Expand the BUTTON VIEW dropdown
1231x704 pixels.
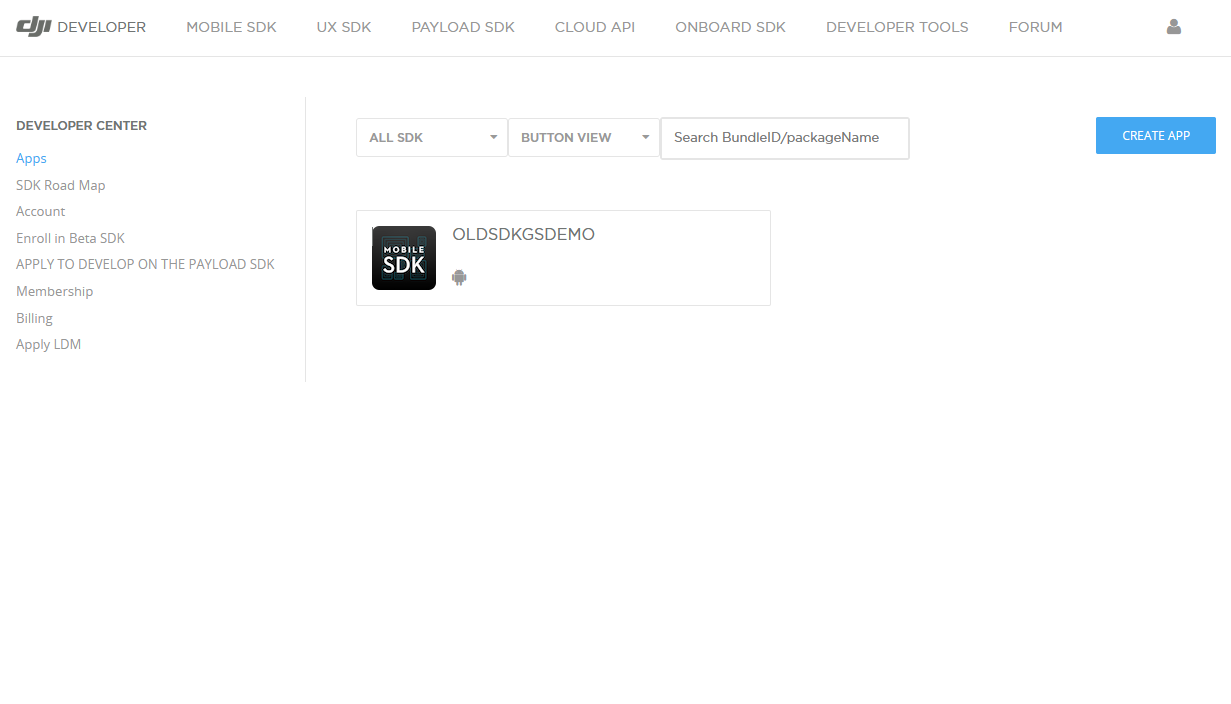(x=584, y=138)
